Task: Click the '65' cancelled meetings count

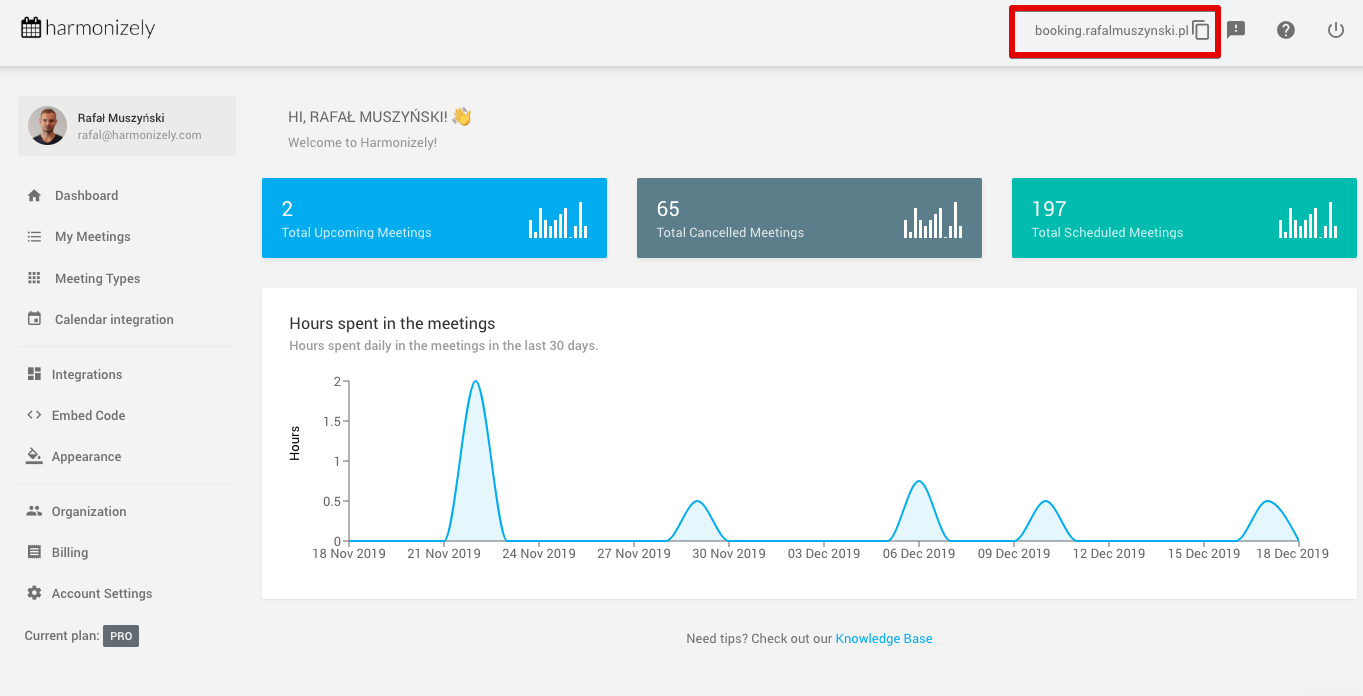Action: coord(668,208)
